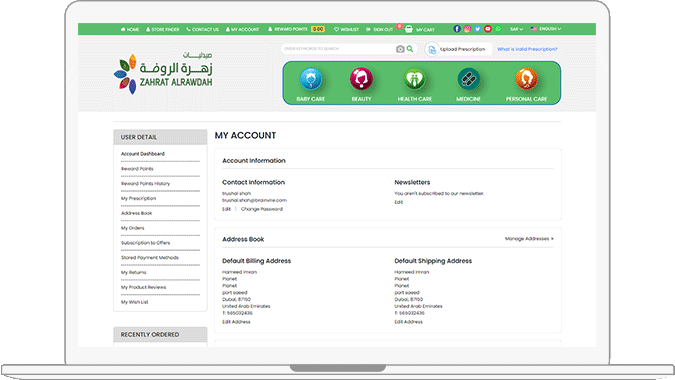Click the camera image search icon
Viewport: 675px width, 380px height.
(x=400, y=49)
